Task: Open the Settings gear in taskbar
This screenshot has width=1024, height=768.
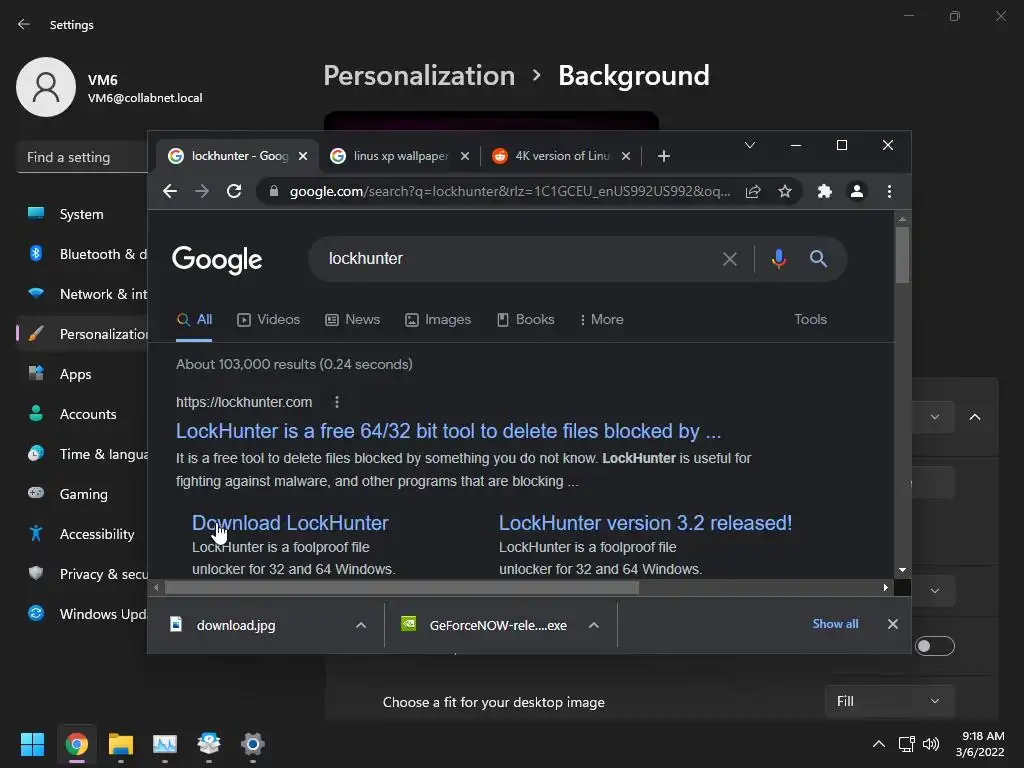Action: click(253, 744)
